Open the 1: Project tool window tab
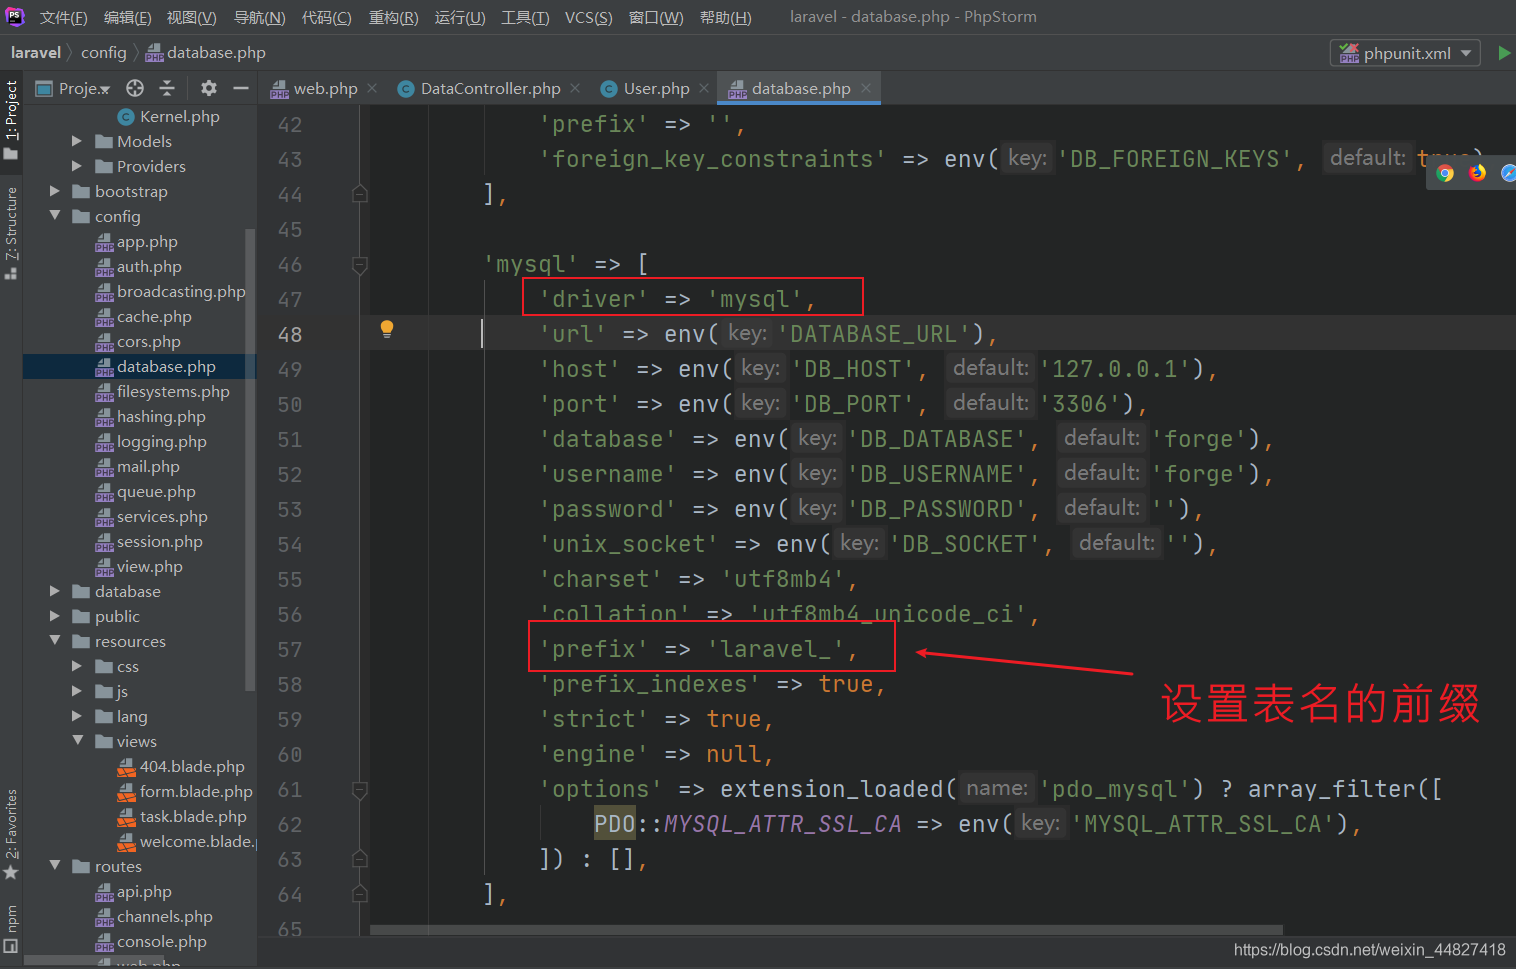1516x969 pixels. (x=11, y=120)
